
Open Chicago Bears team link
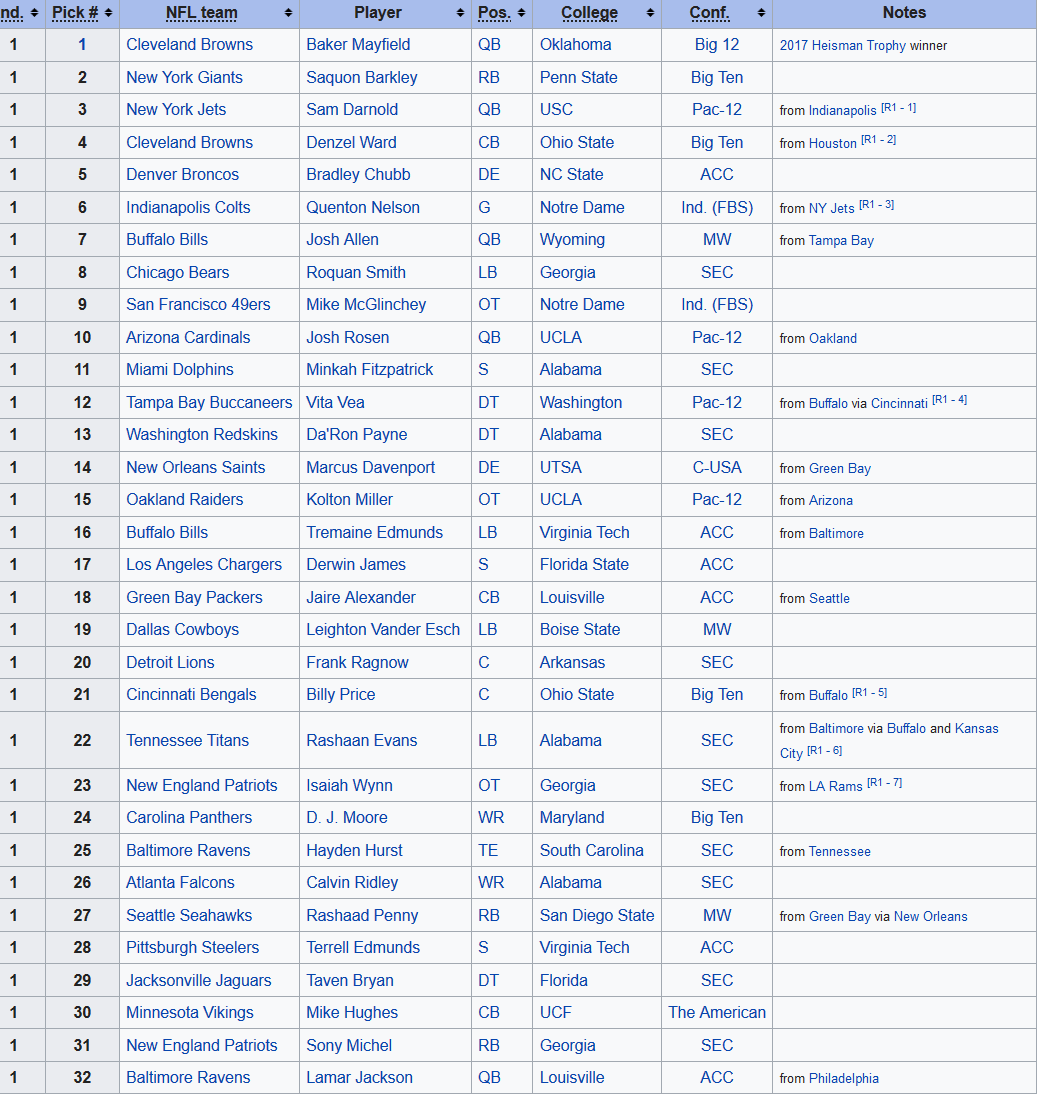177,272
